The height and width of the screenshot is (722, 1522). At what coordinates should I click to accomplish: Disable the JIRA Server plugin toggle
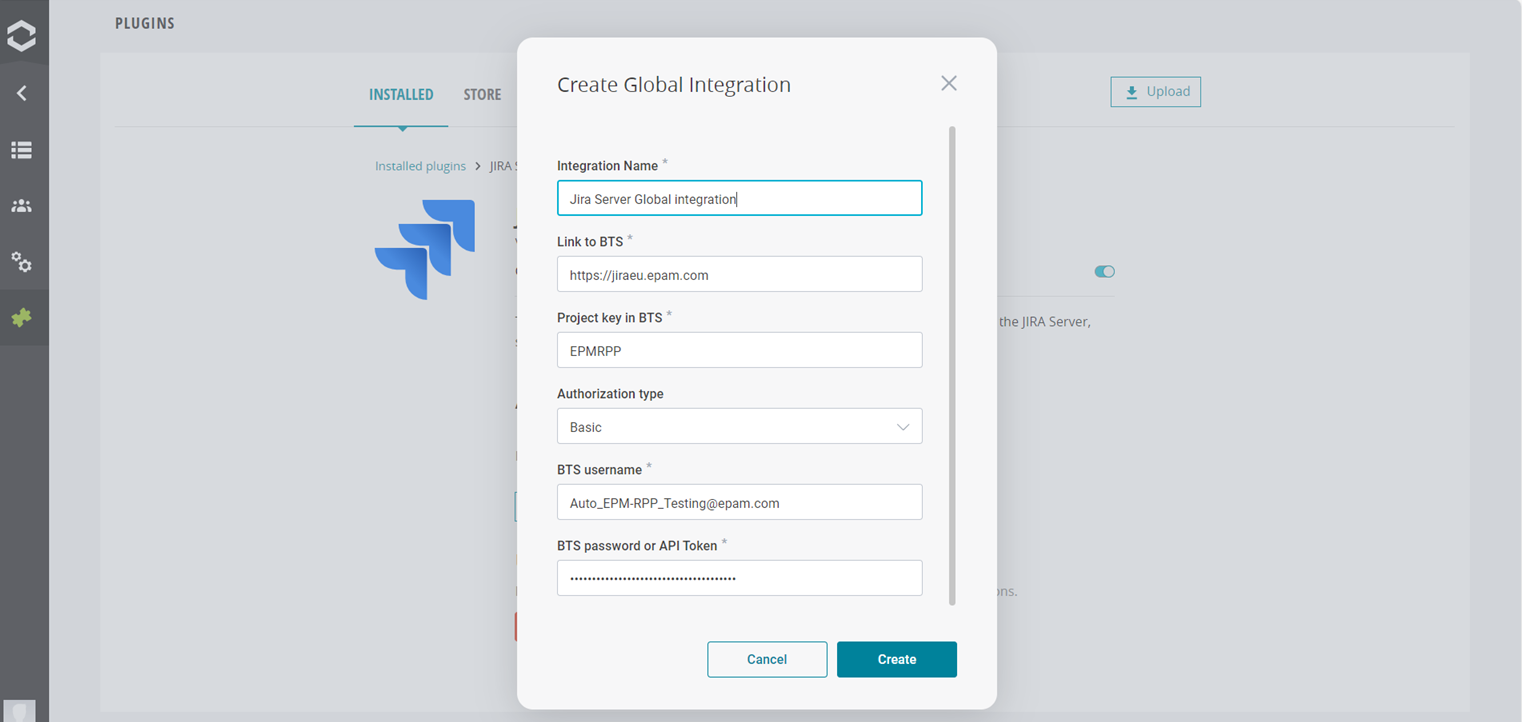[1103, 271]
